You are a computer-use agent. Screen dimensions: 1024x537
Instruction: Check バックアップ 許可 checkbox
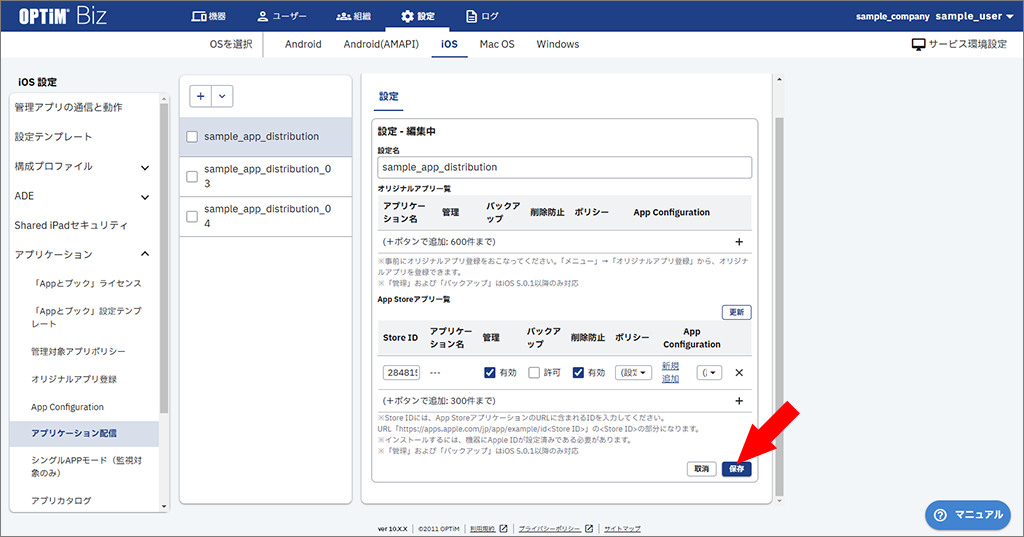(534, 372)
